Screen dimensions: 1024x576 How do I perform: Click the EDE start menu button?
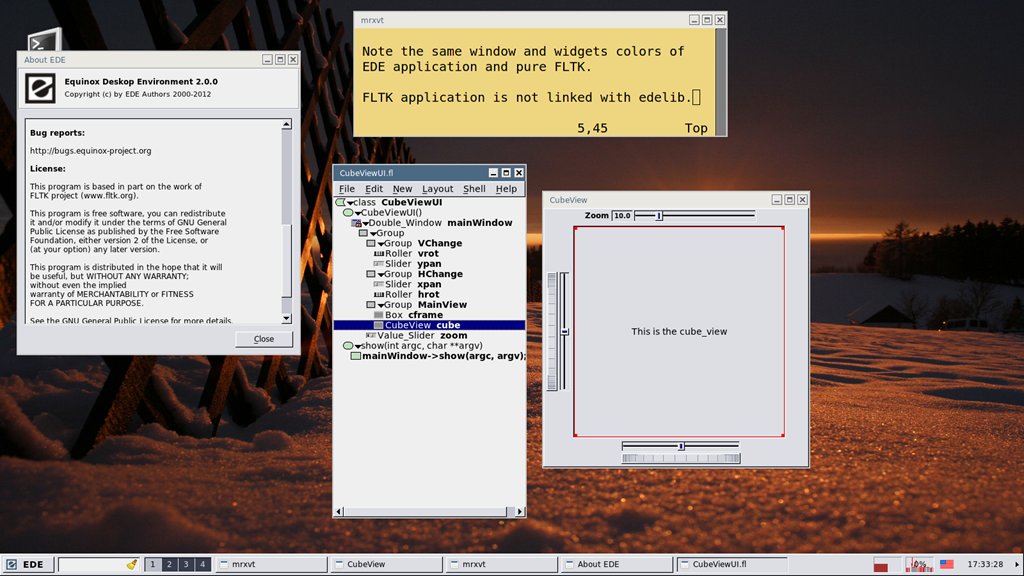pos(25,564)
